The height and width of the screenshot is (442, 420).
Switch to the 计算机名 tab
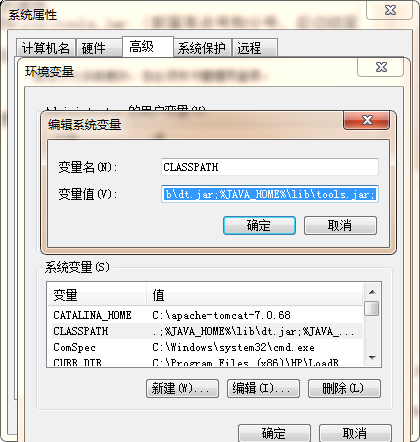point(46,48)
